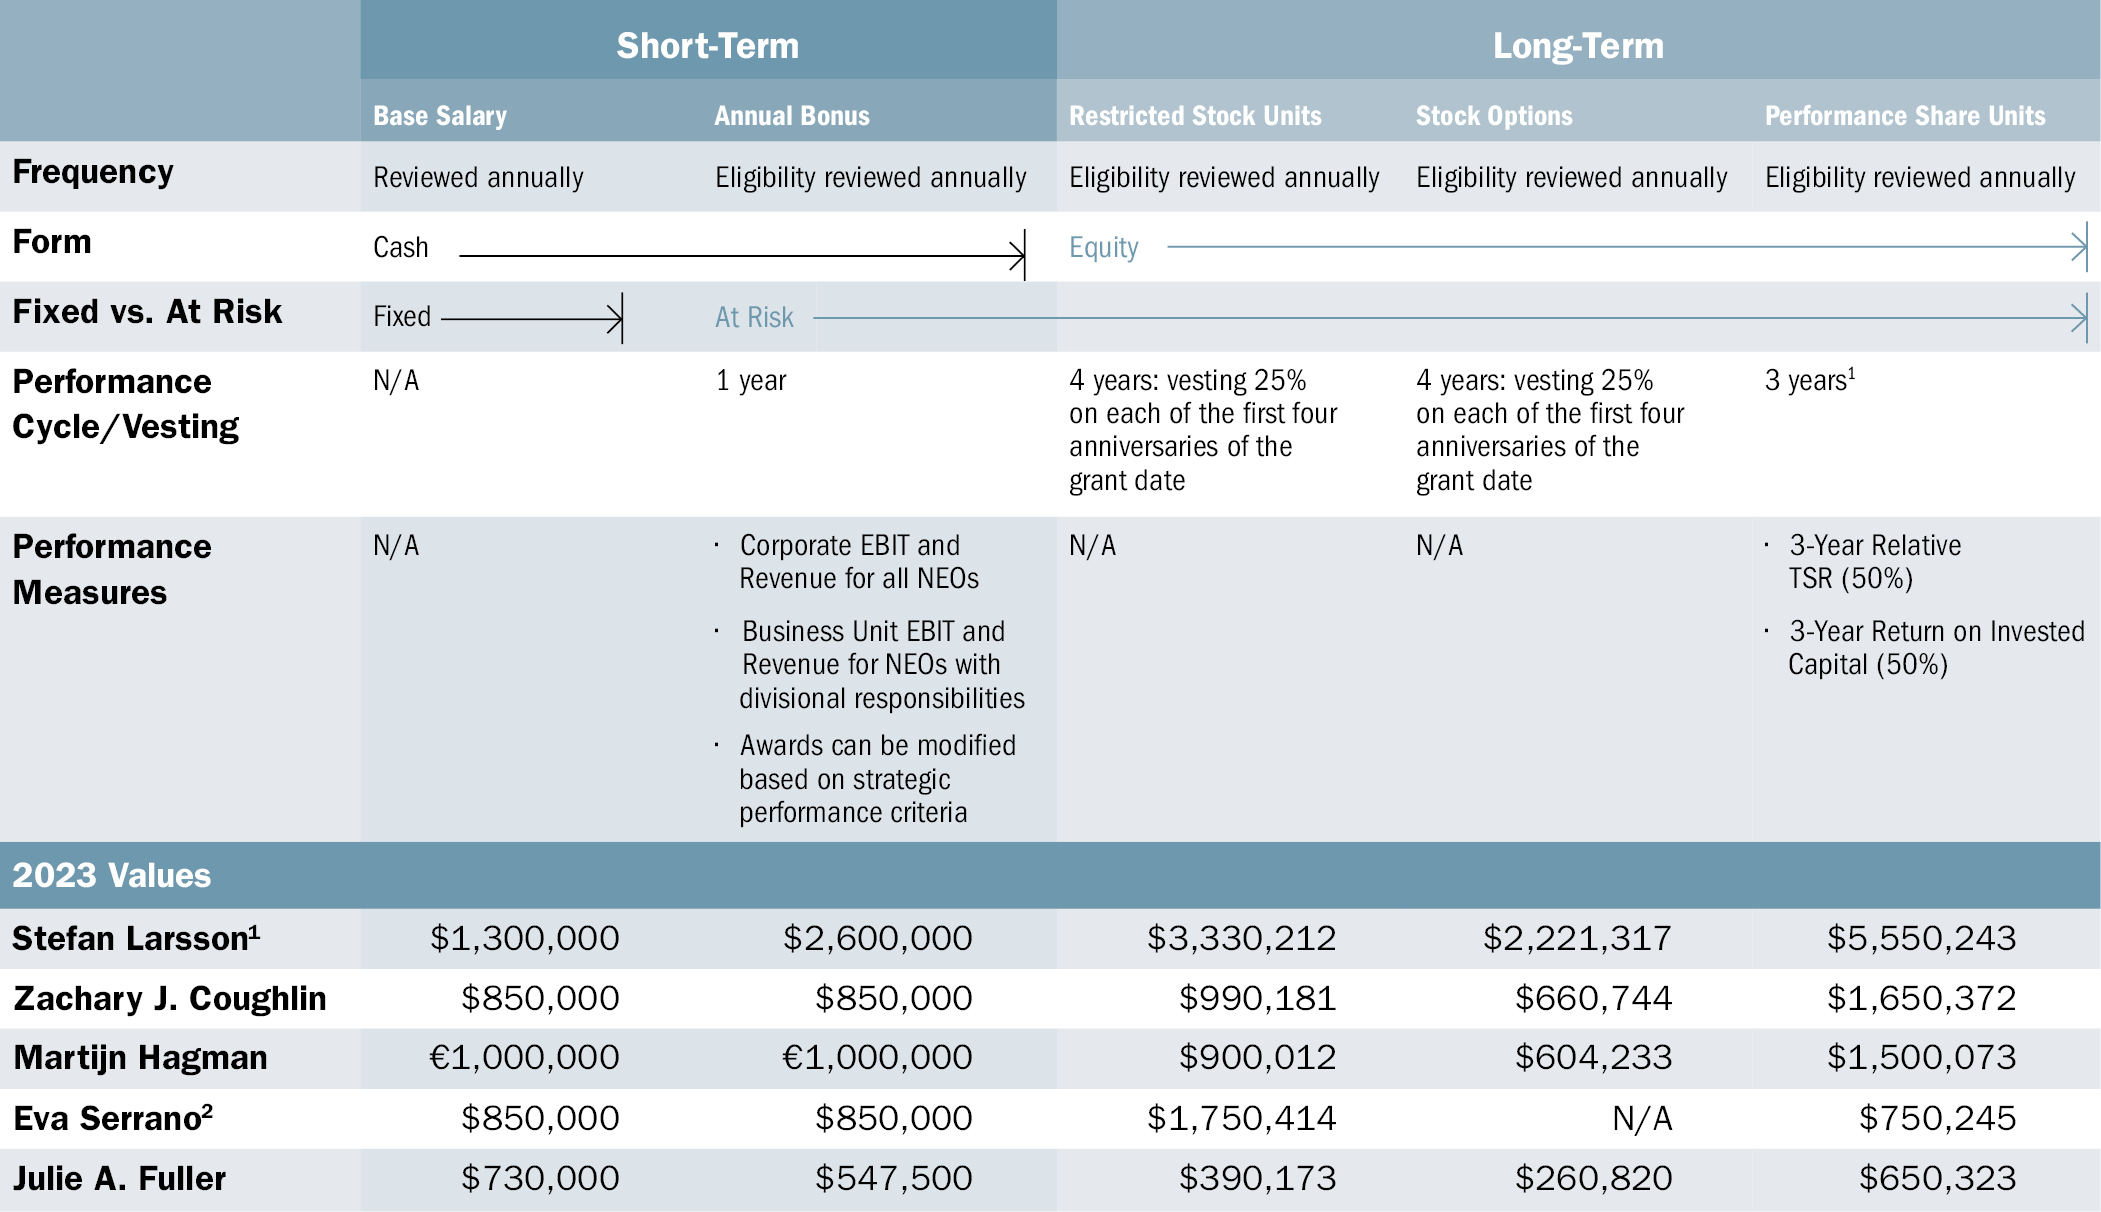The image size is (2101, 1212).
Task: Click Performance Share Units heading
Action: tap(1904, 116)
